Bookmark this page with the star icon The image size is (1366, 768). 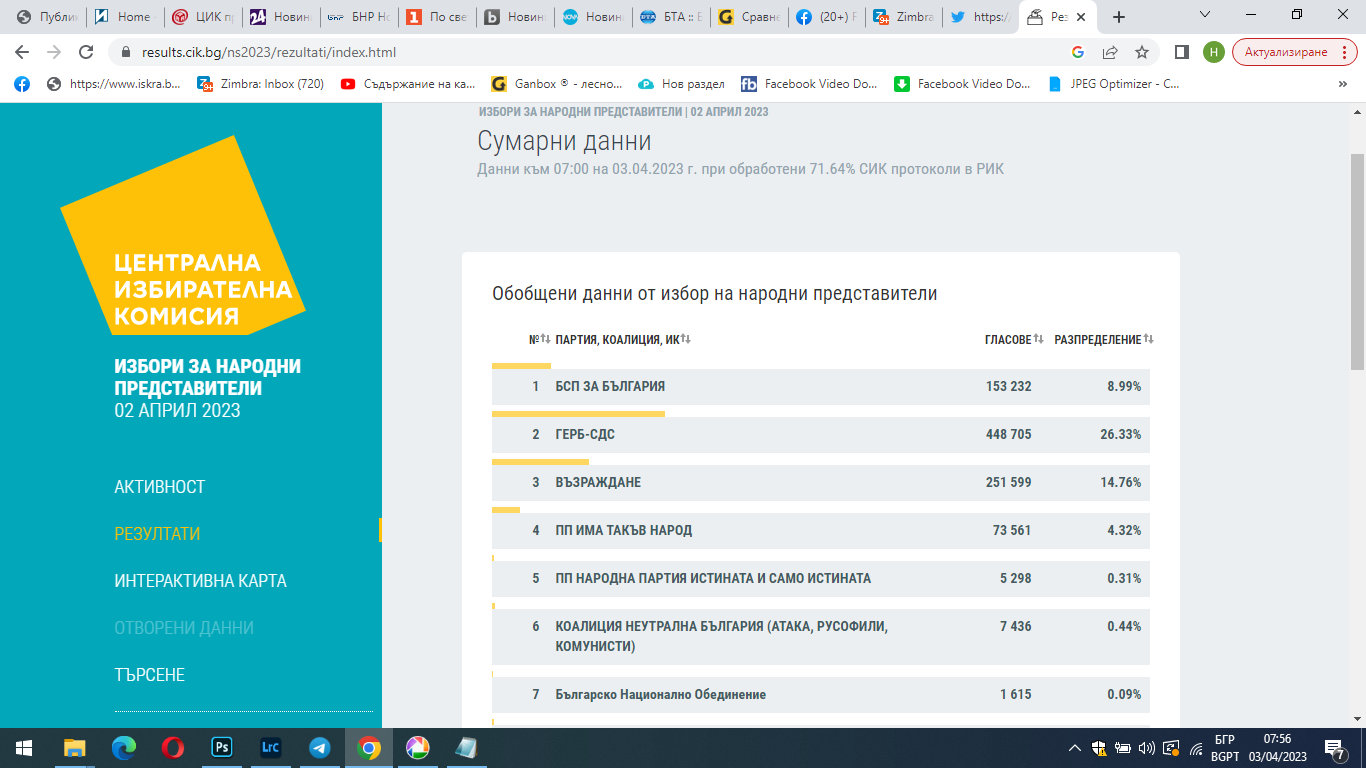[x=1141, y=52]
